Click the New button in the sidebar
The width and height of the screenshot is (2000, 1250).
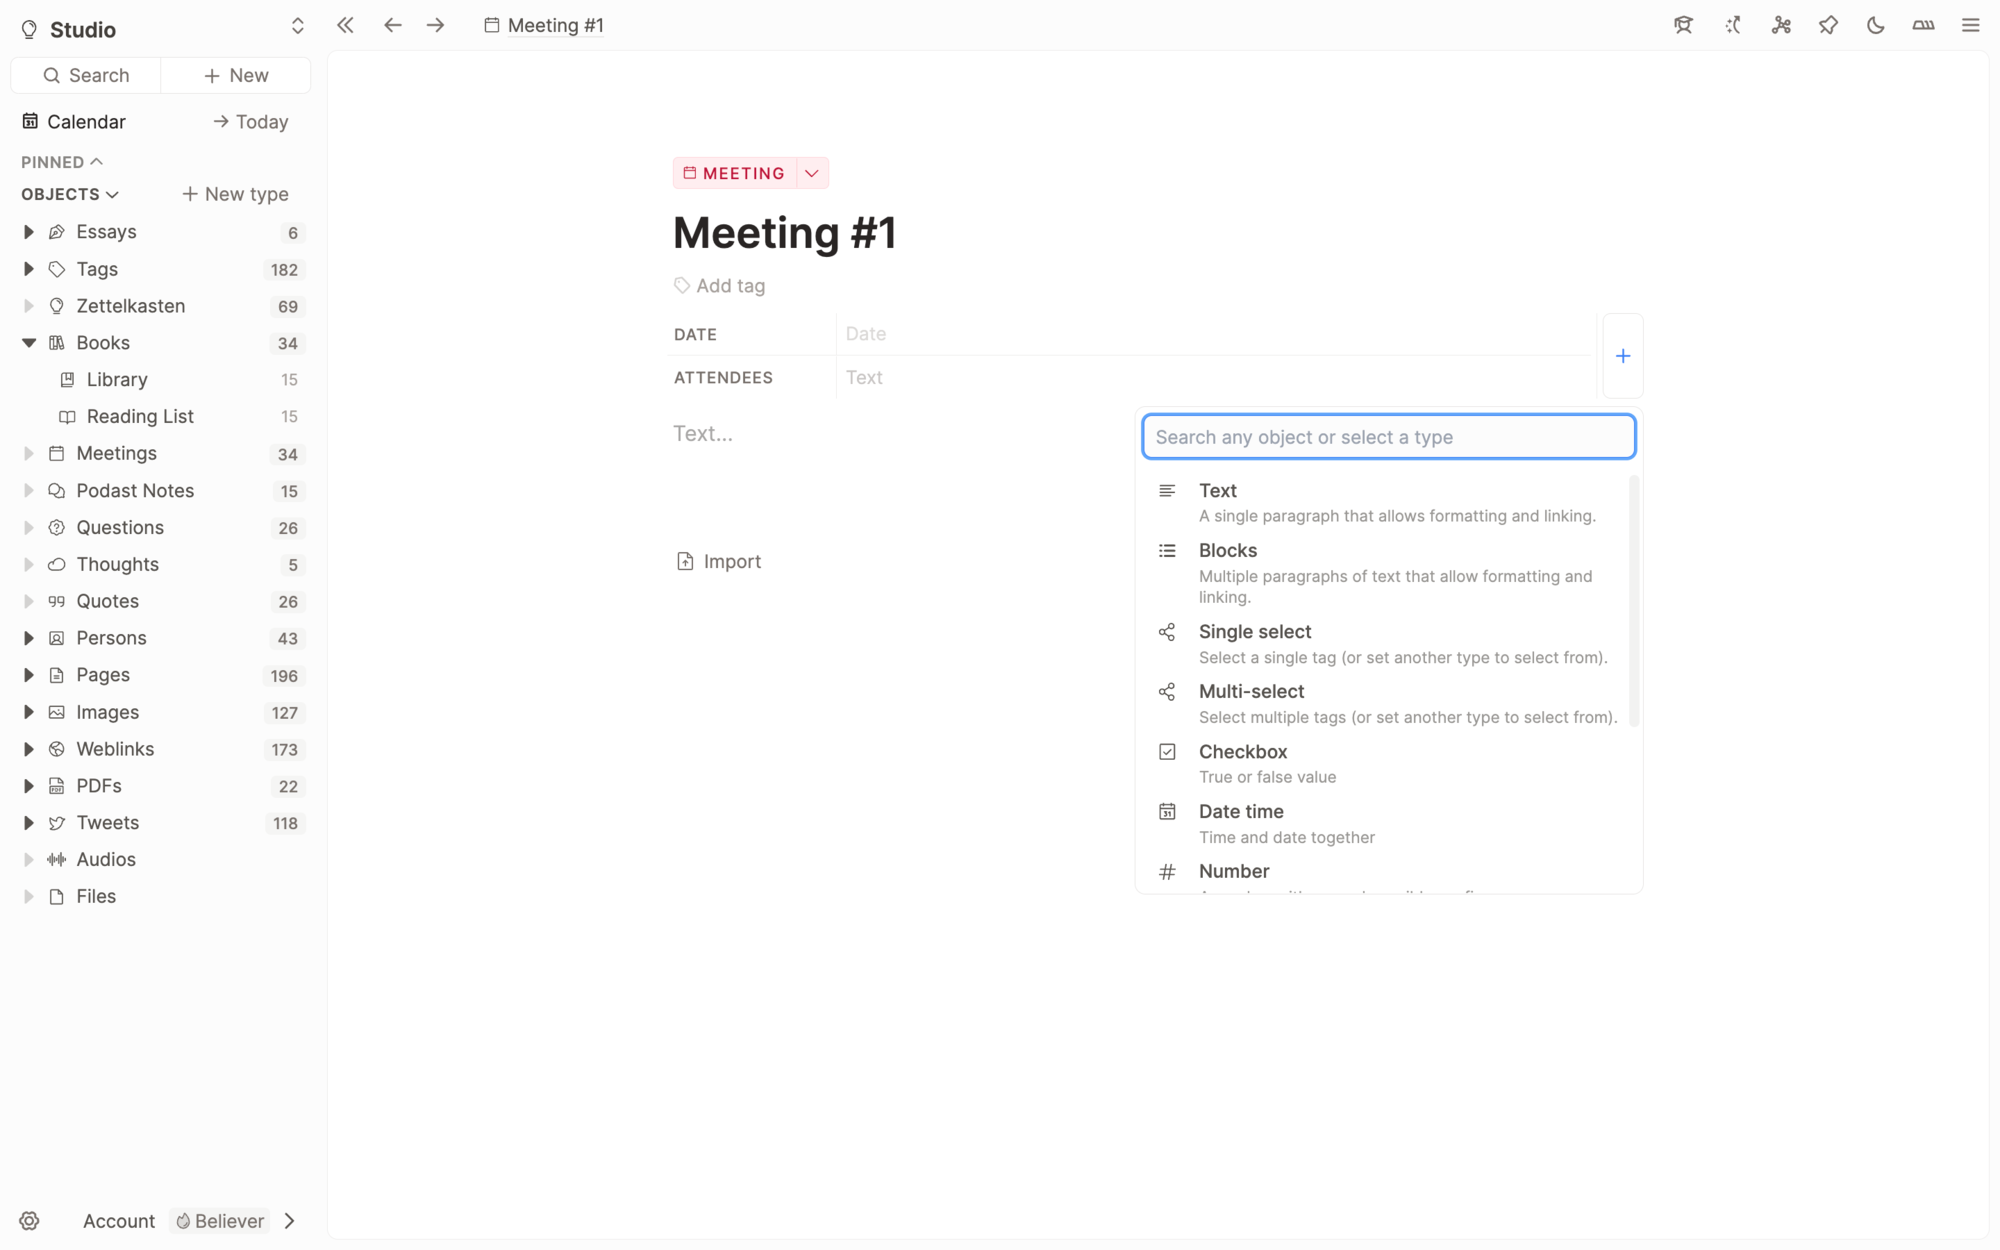235,75
